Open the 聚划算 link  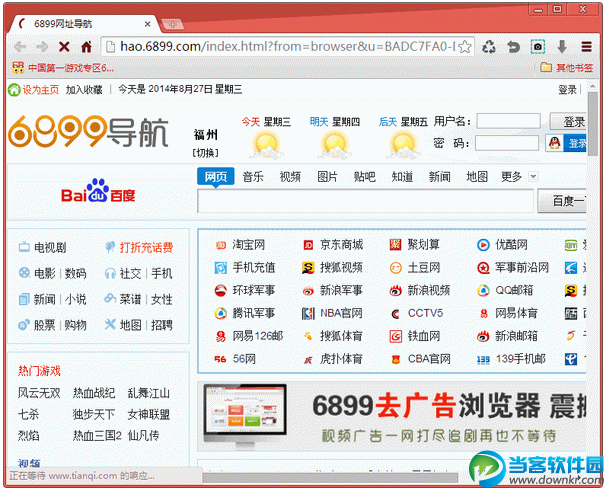[x=424, y=245]
